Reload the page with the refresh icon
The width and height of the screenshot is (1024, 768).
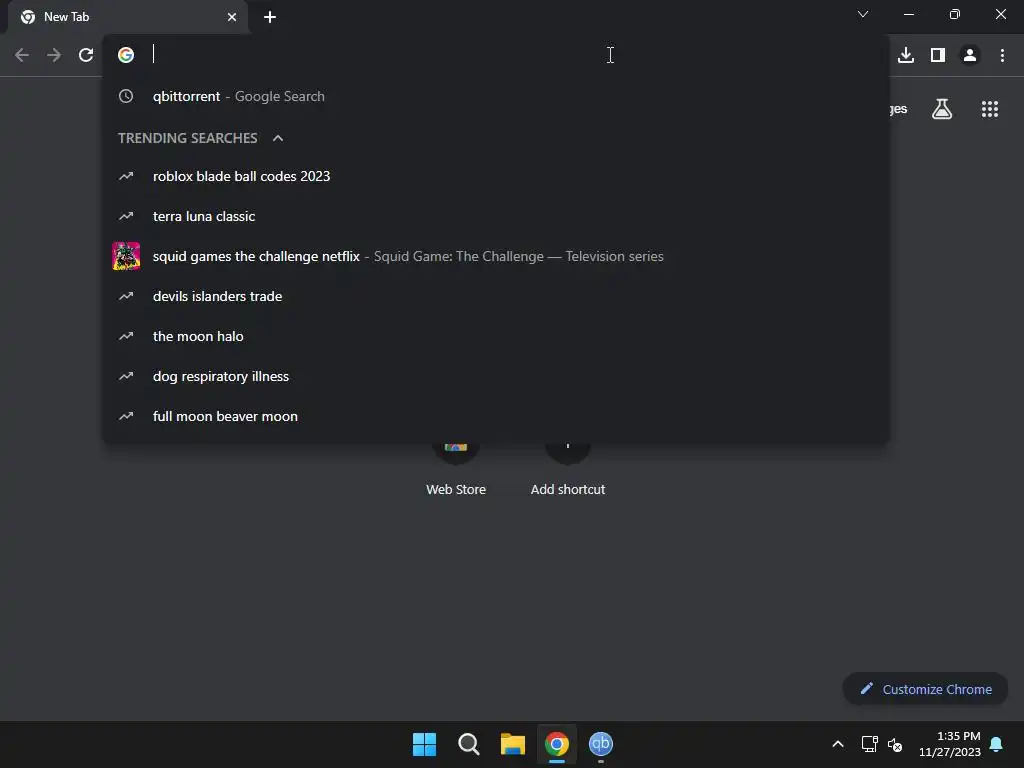coord(86,56)
